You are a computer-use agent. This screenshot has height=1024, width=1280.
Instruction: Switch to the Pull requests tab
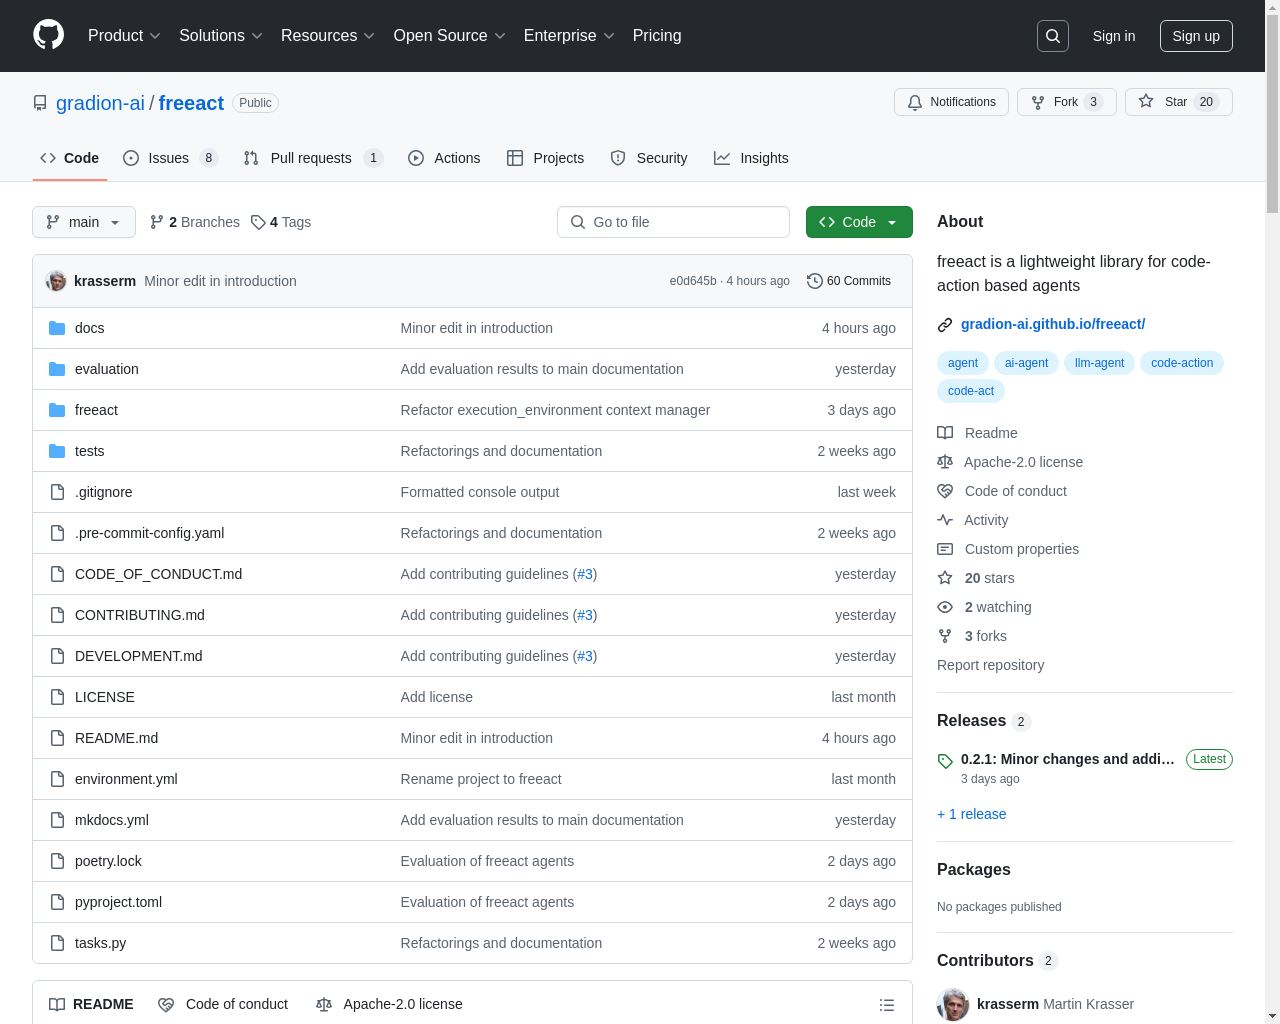point(313,158)
